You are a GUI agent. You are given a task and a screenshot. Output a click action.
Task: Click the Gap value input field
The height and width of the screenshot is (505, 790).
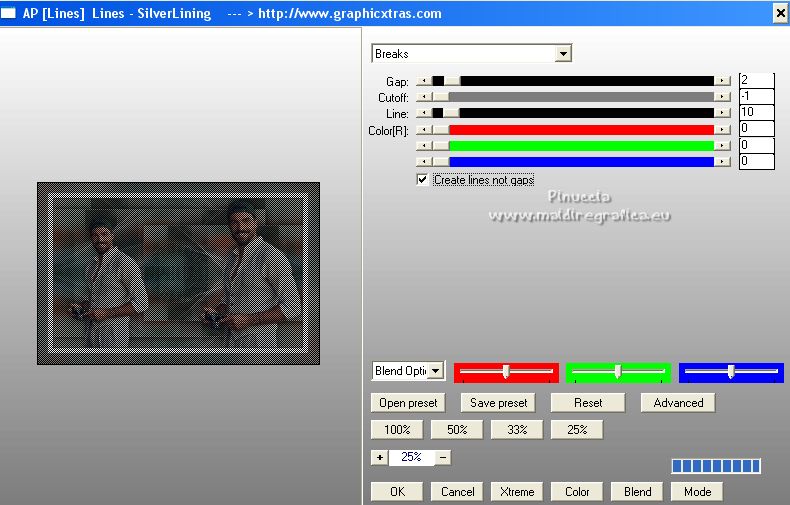pyautogui.click(x=756, y=80)
